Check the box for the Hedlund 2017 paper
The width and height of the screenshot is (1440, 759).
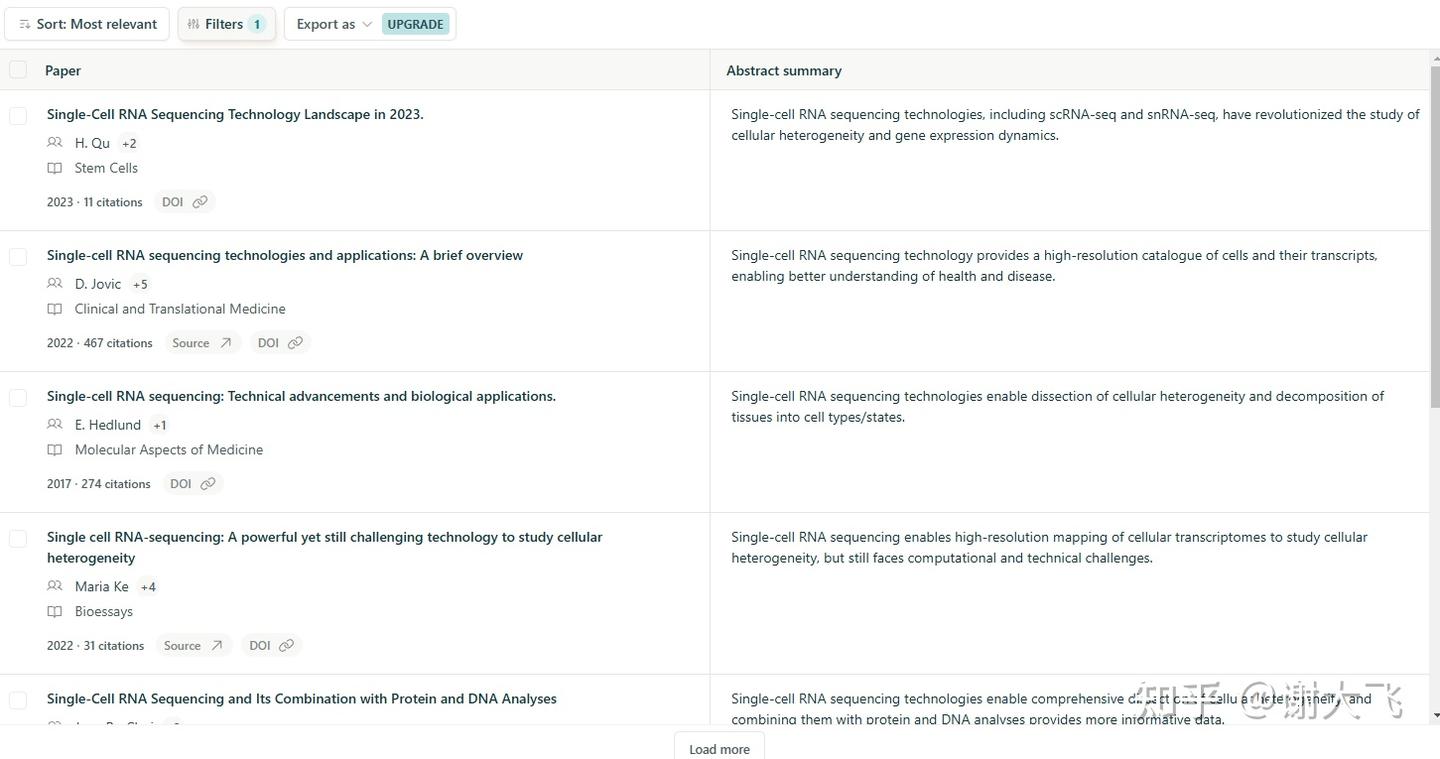(18, 398)
